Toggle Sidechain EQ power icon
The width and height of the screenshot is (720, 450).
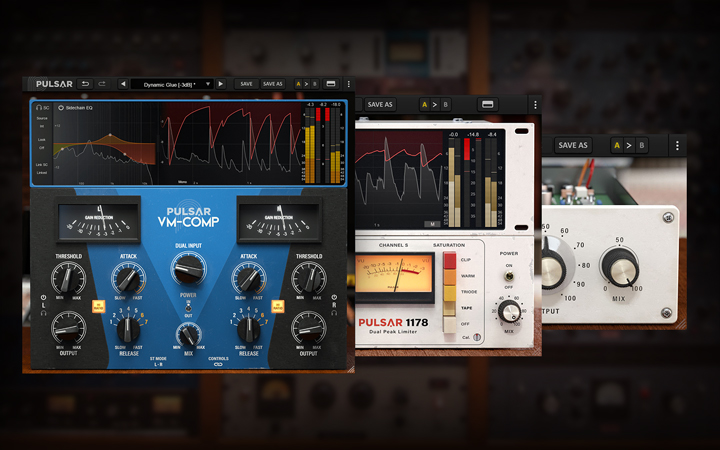(61, 107)
